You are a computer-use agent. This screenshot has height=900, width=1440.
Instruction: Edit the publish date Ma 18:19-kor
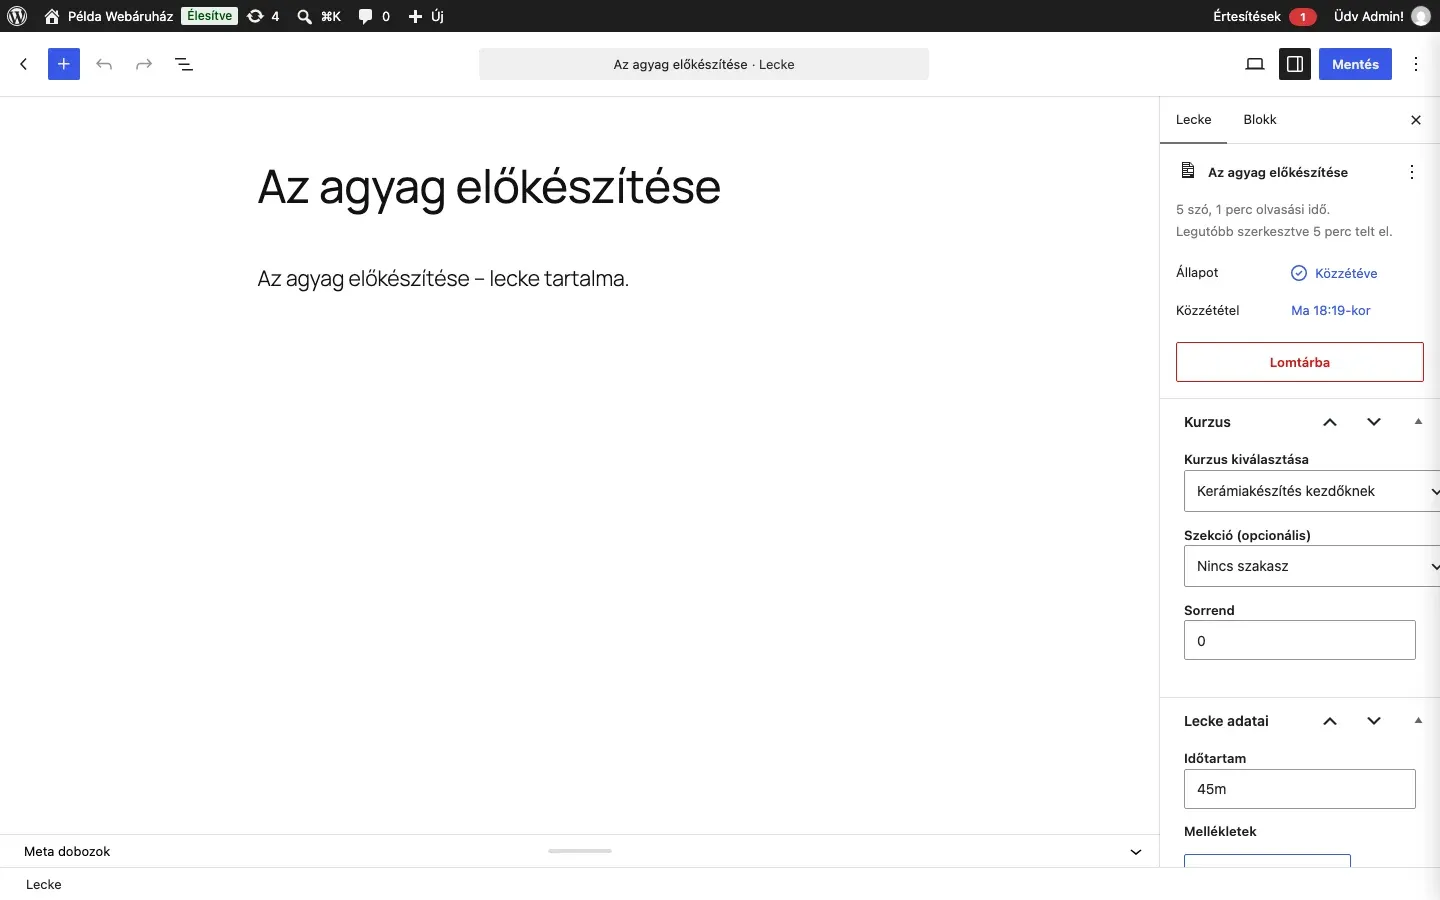pyautogui.click(x=1331, y=311)
